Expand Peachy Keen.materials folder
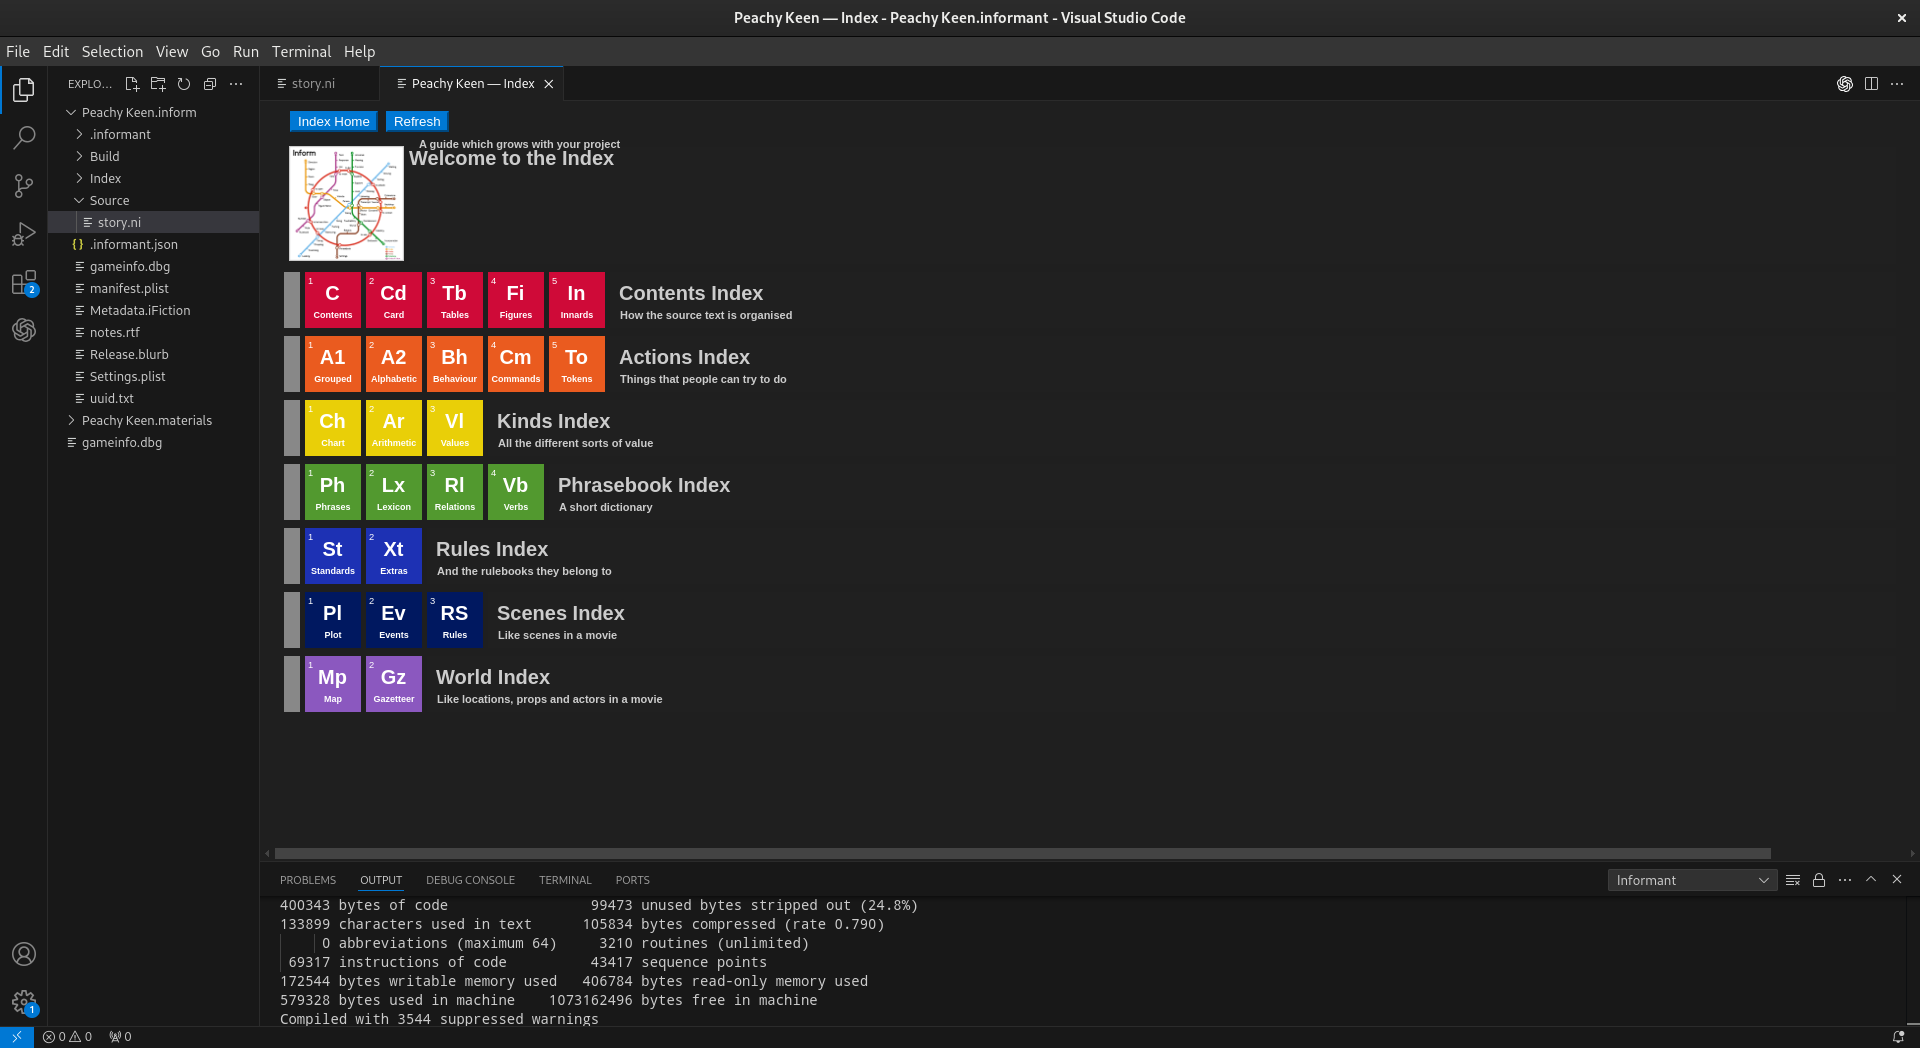This screenshot has width=1920, height=1048. pyautogui.click(x=153, y=420)
